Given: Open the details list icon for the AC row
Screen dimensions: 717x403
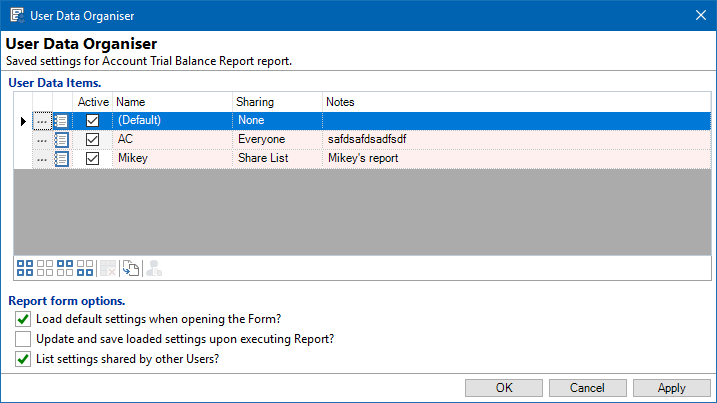Looking at the screenshot, I should tap(62, 140).
